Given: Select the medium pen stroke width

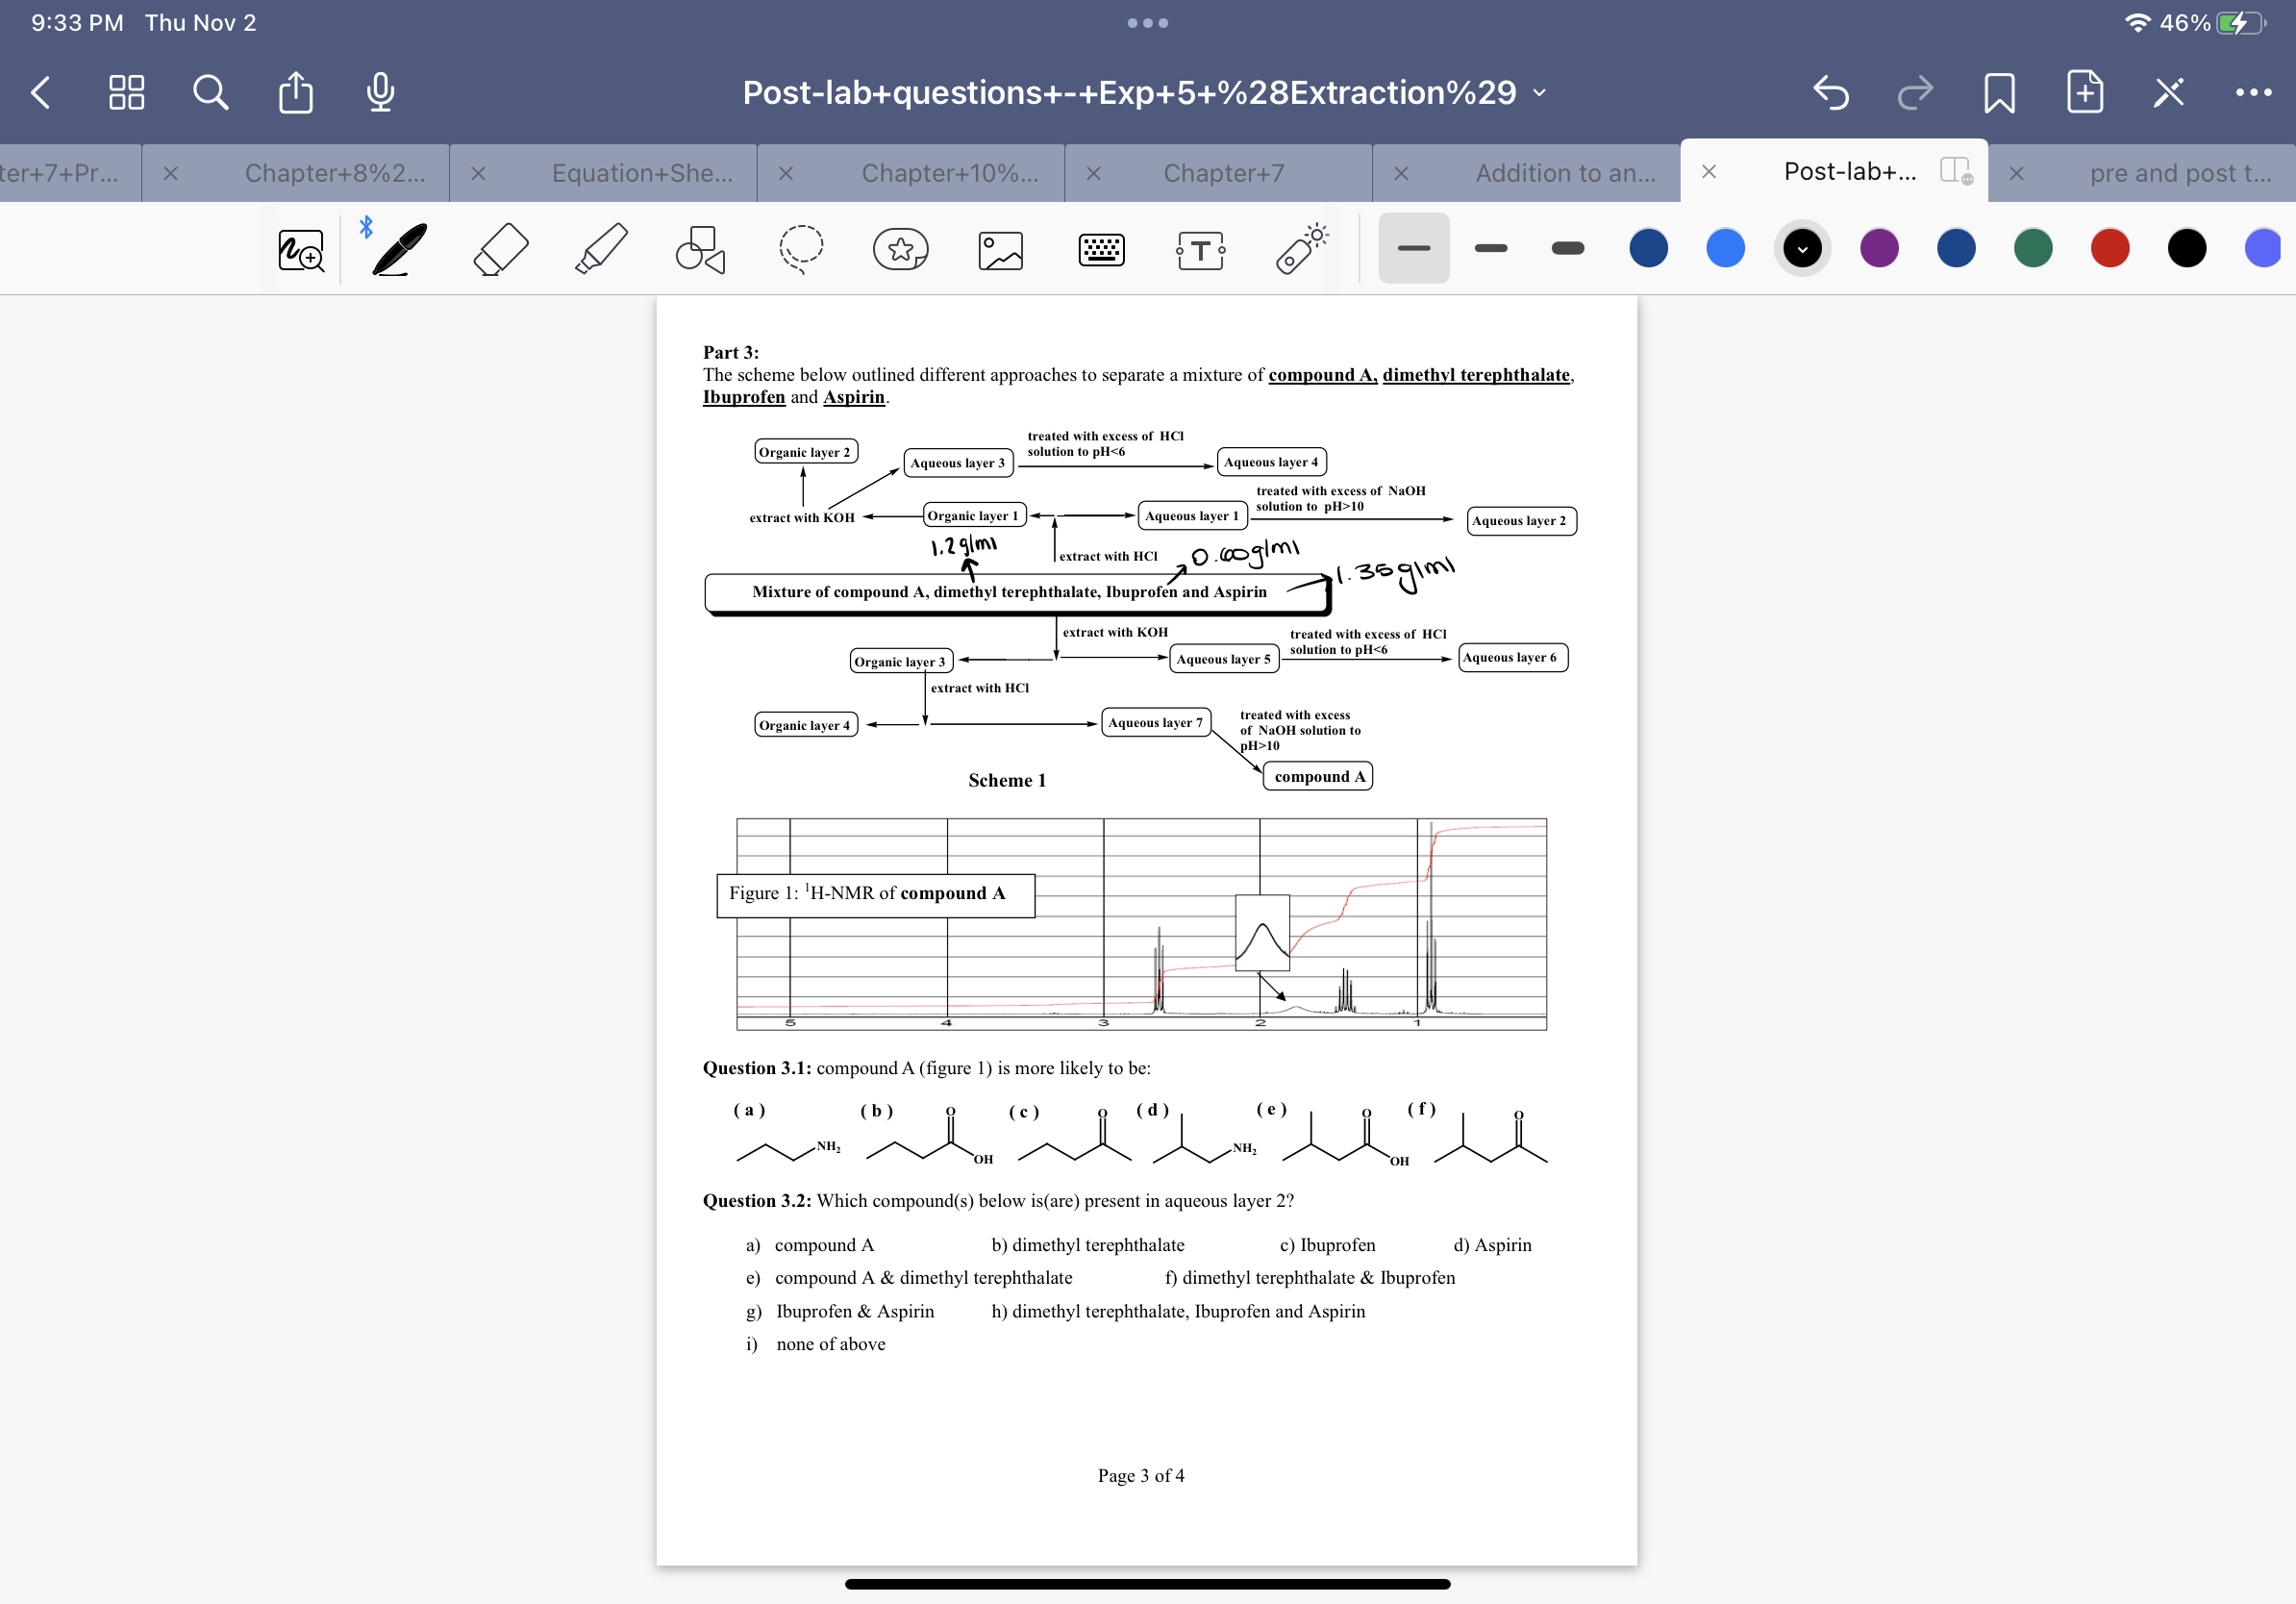Looking at the screenshot, I should tap(1490, 248).
